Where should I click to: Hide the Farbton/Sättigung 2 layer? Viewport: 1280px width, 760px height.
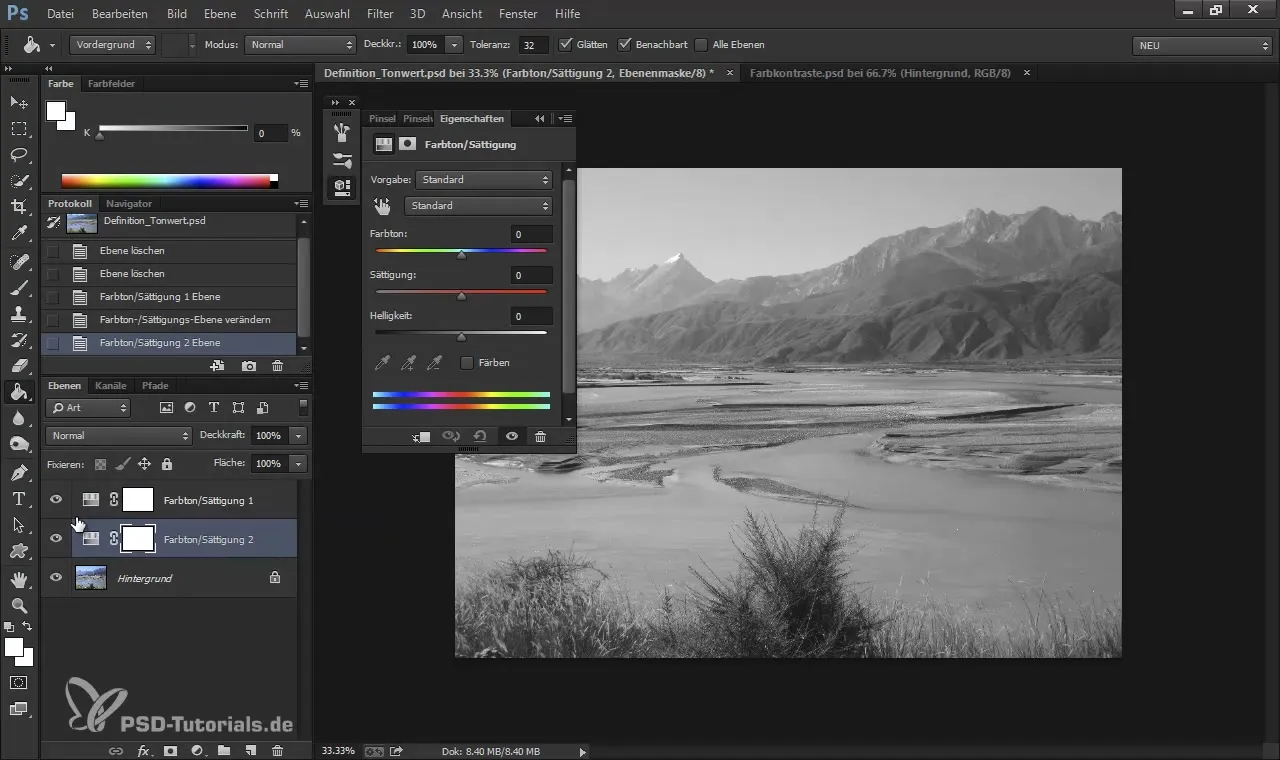click(56, 539)
